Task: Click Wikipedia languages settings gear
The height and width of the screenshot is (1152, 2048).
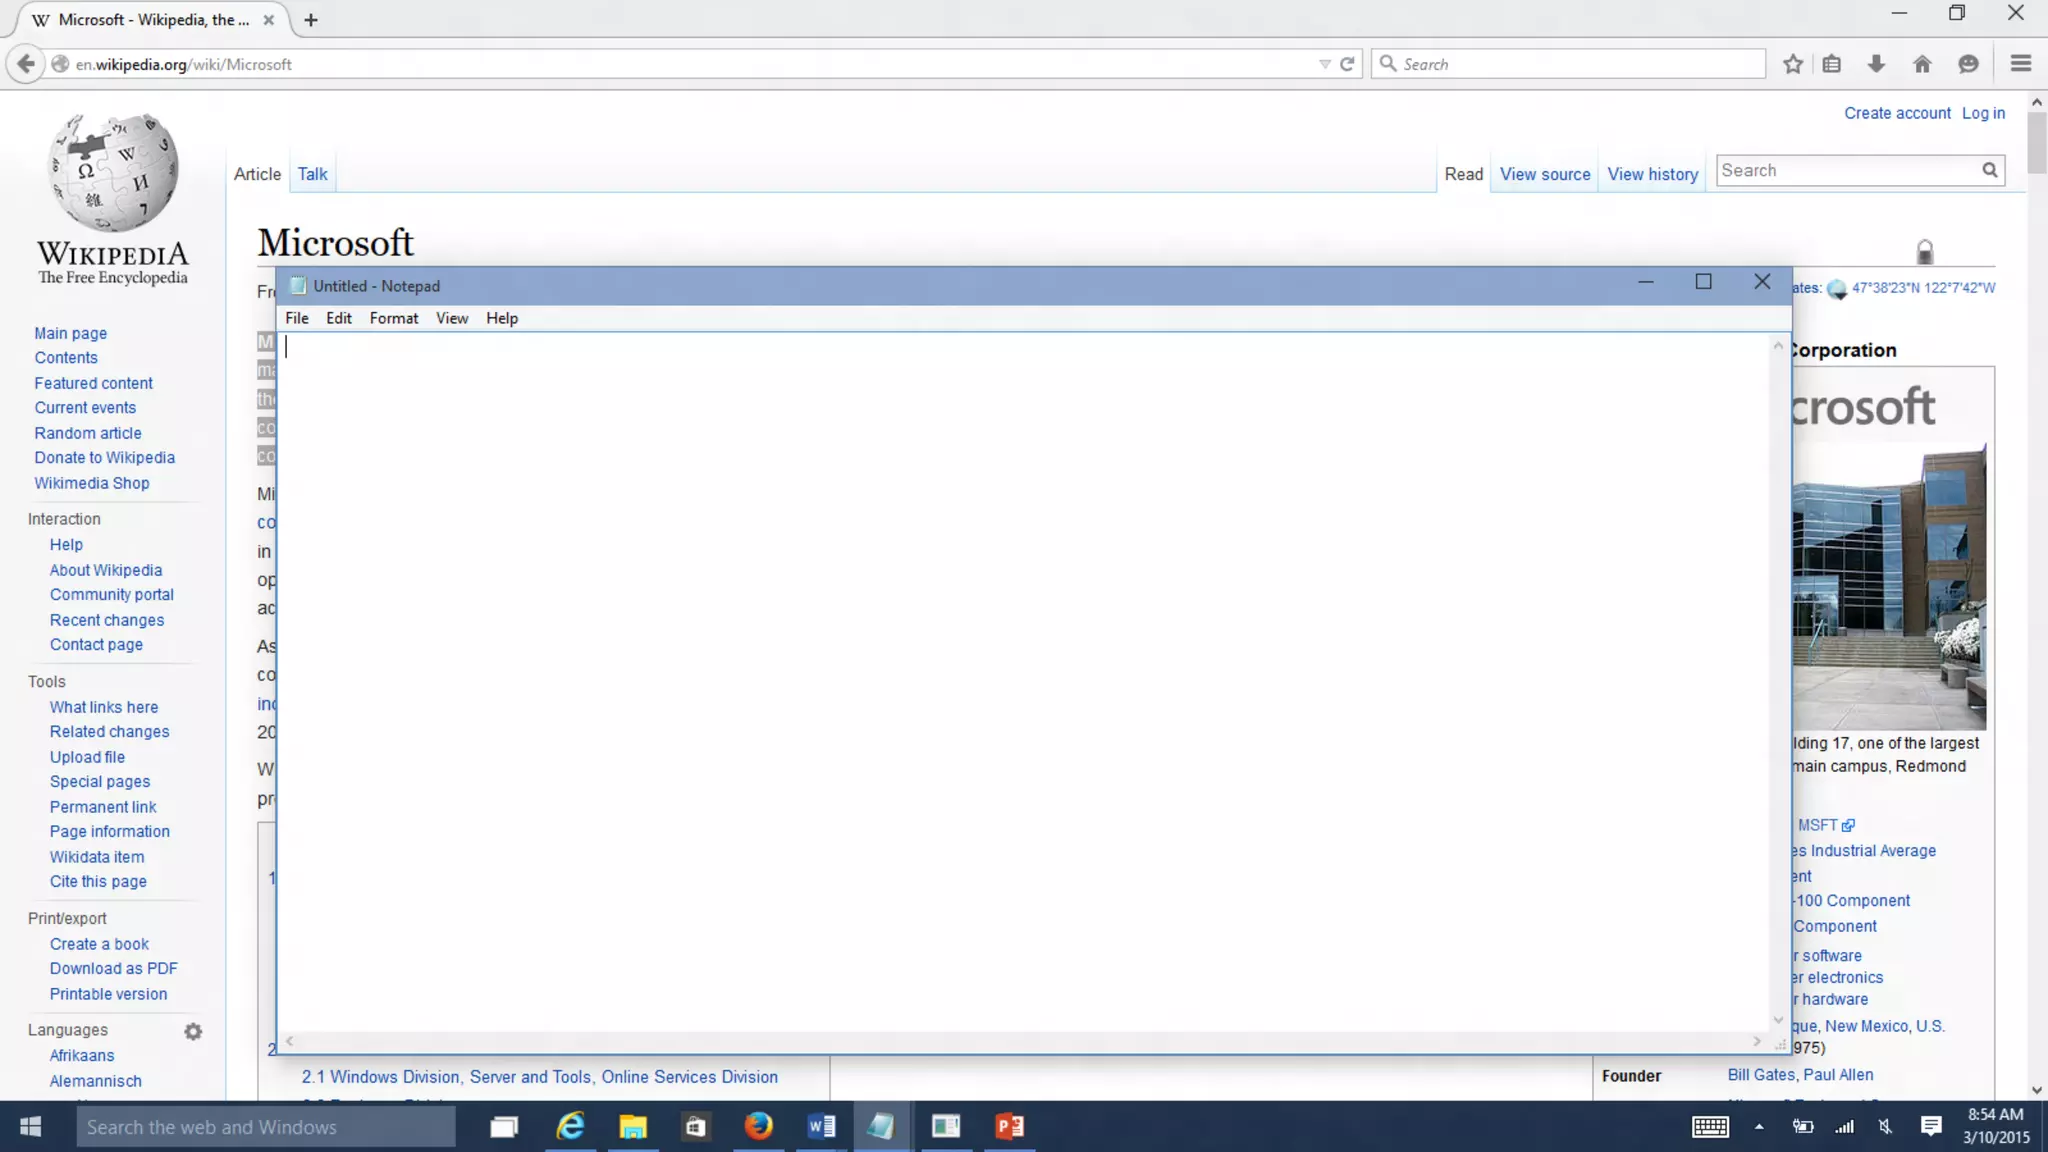Action: tap(193, 1031)
